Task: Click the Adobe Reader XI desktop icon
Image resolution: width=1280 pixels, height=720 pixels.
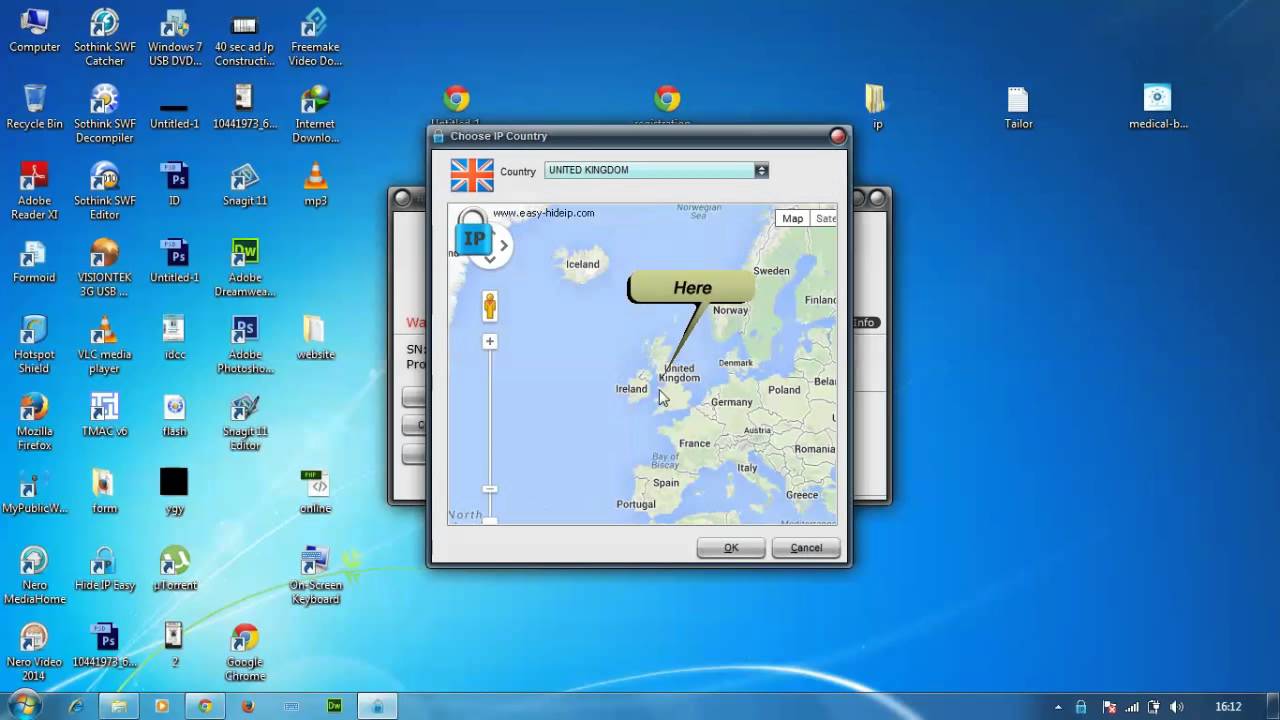Action: (x=35, y=191)
